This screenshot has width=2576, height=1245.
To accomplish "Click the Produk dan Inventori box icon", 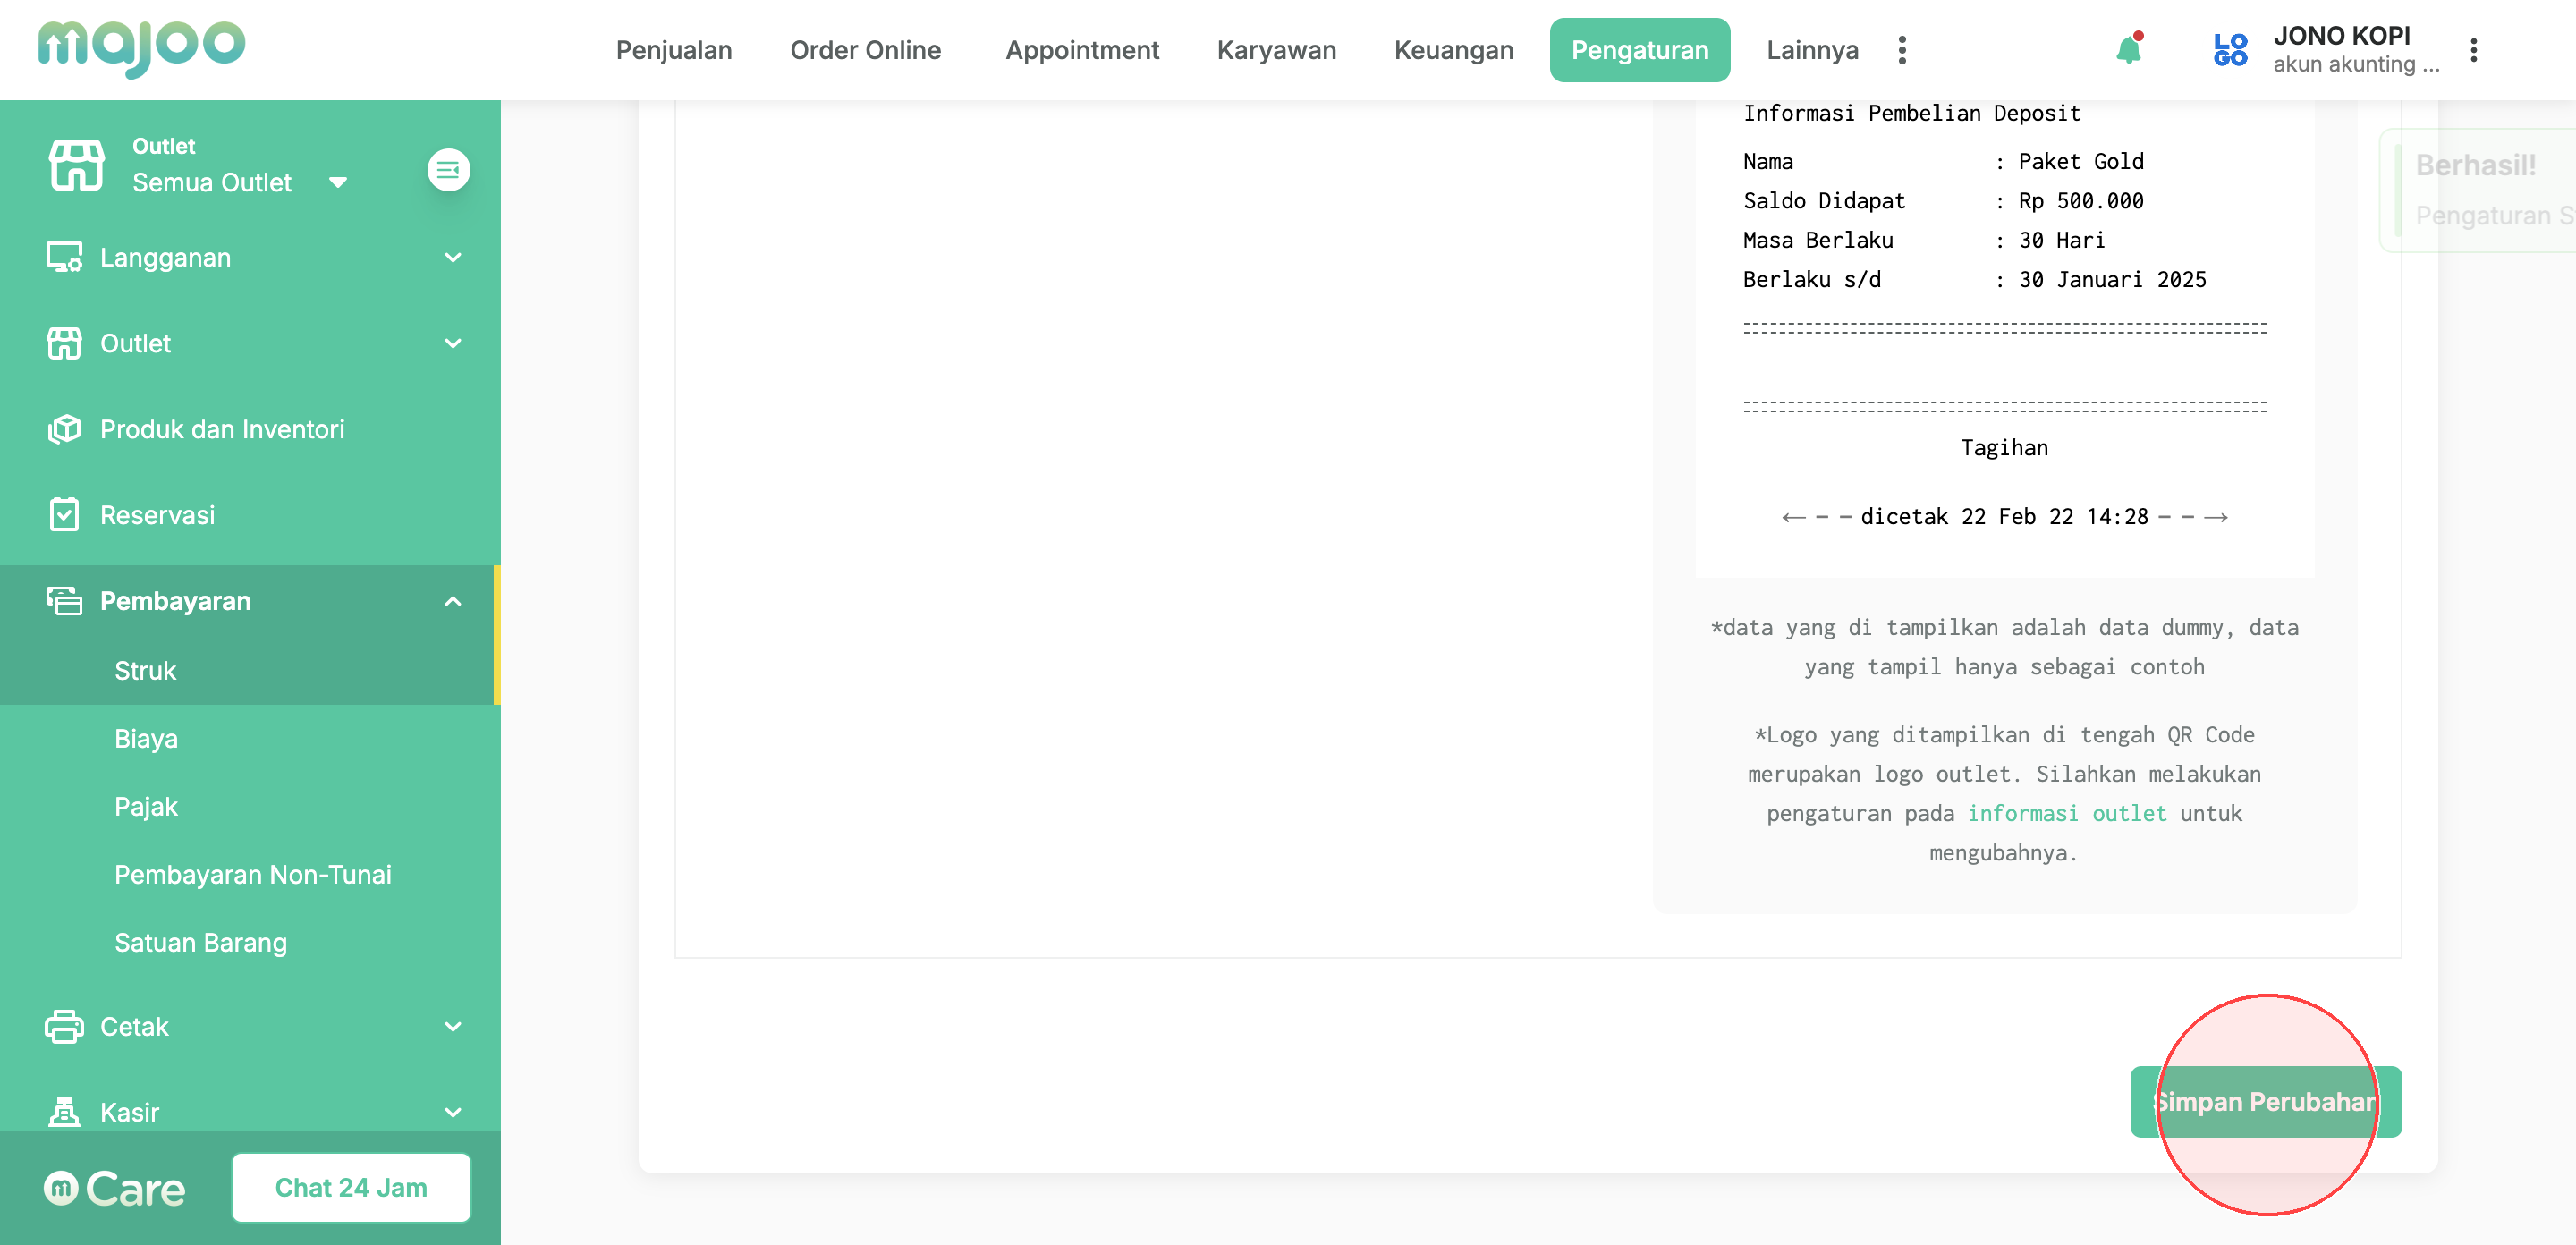I will click(x=65, y=429).
